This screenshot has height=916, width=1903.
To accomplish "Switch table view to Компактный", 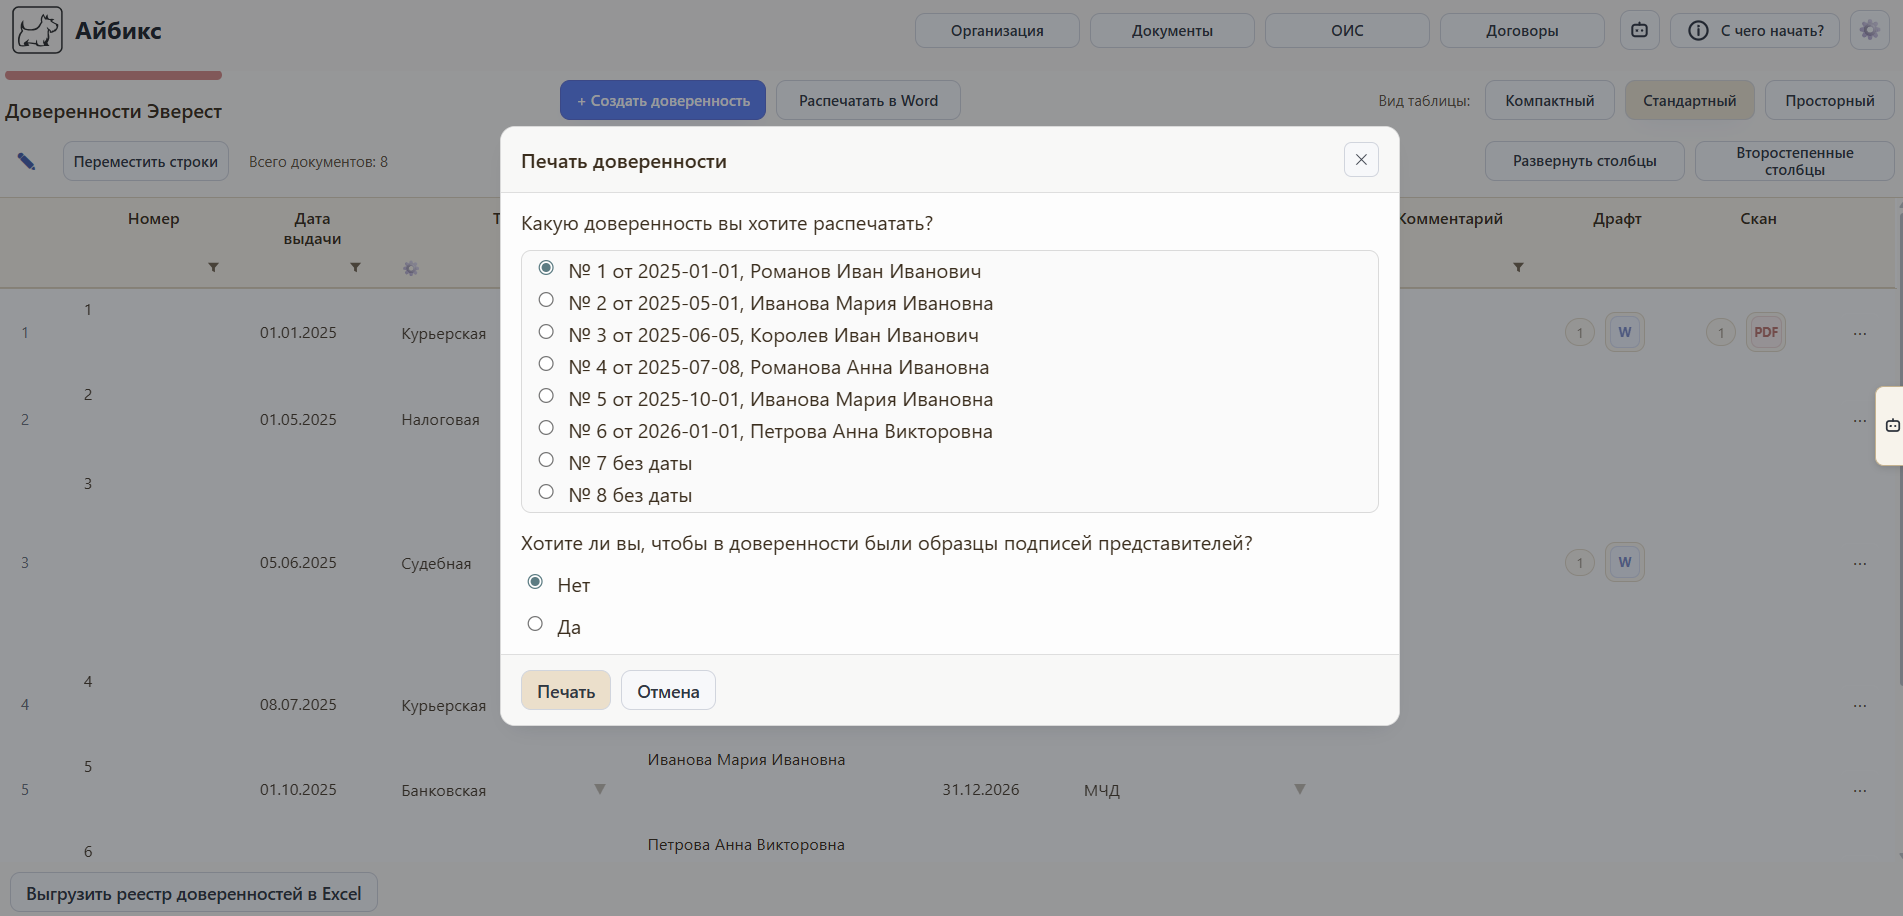I will click(1550, 100).
